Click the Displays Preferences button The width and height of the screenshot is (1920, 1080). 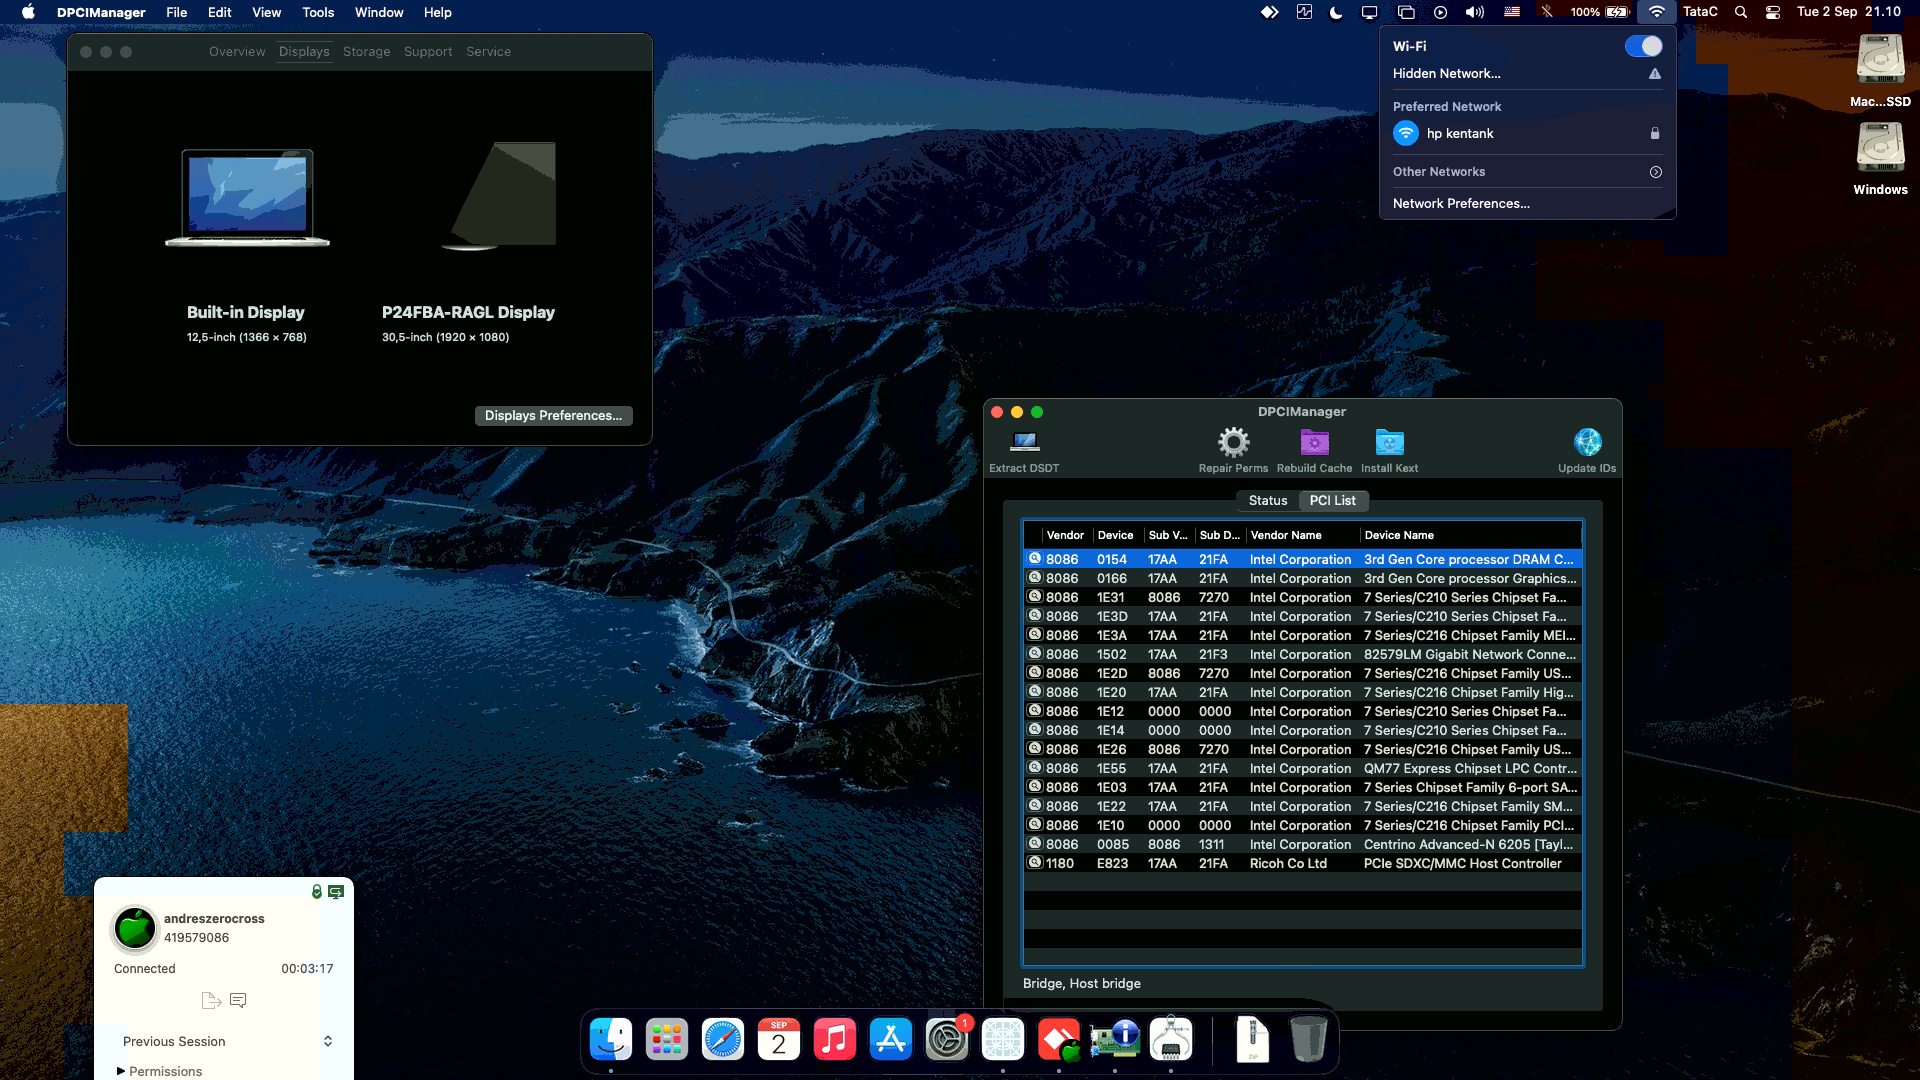(x=553, y=415)
